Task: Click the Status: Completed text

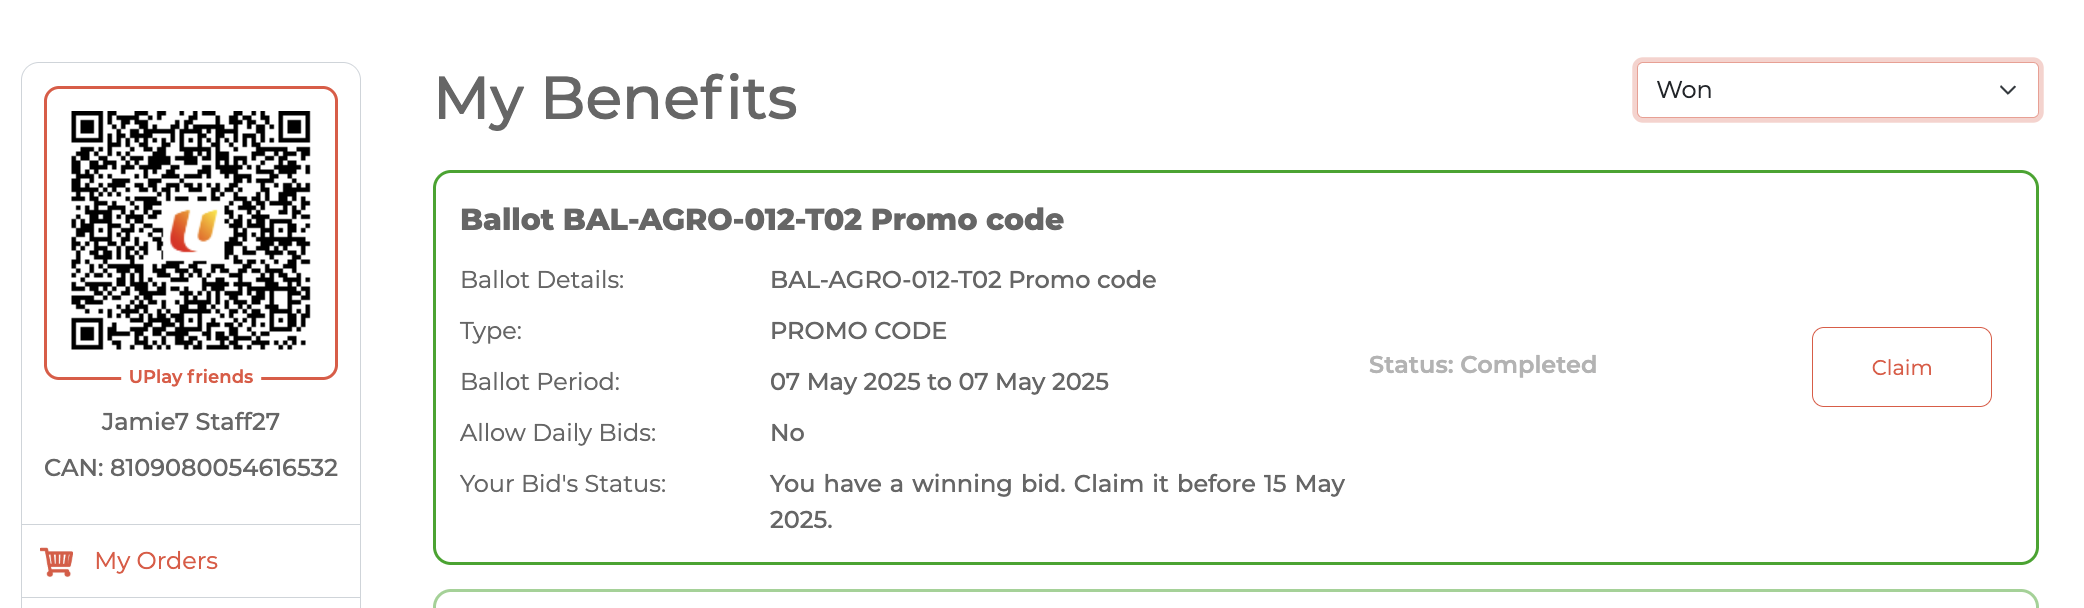Action: tap(1482, 365)
